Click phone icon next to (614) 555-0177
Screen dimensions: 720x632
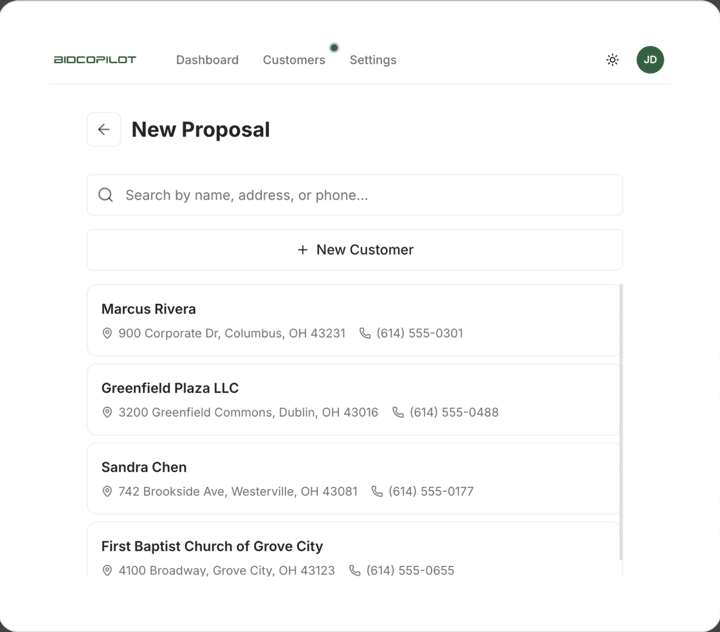coord(377,491)
